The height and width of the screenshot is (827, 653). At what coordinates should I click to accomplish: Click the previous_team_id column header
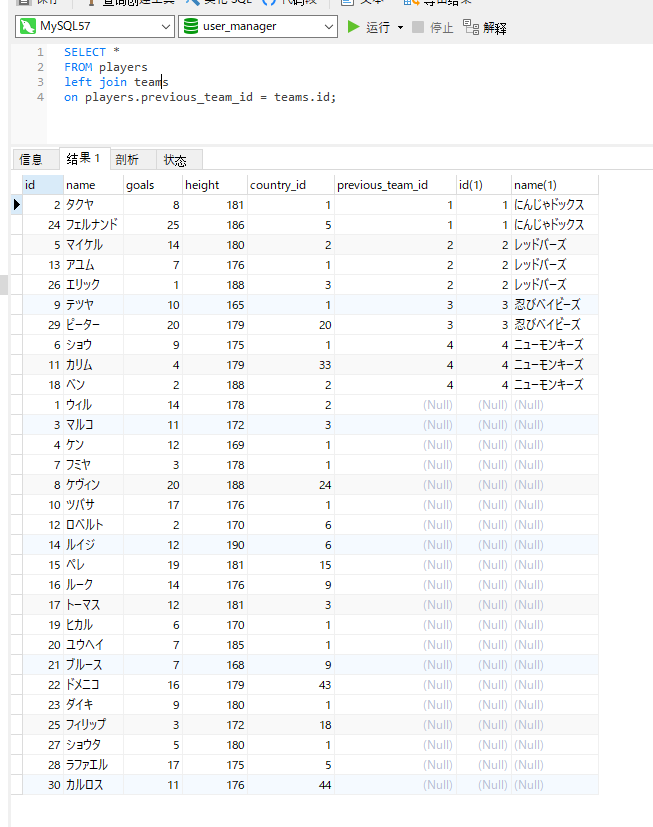pyautogui.click(x=395, y=185)
